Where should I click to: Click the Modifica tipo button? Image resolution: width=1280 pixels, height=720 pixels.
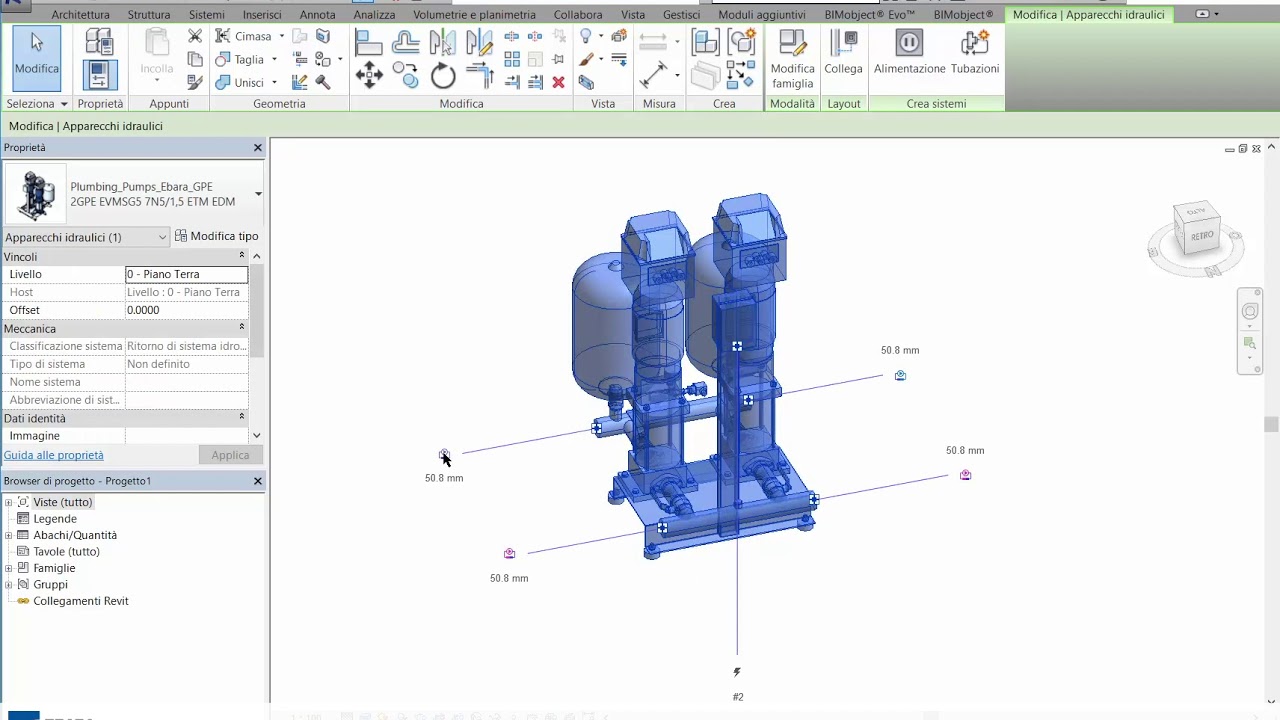[216, 236]
